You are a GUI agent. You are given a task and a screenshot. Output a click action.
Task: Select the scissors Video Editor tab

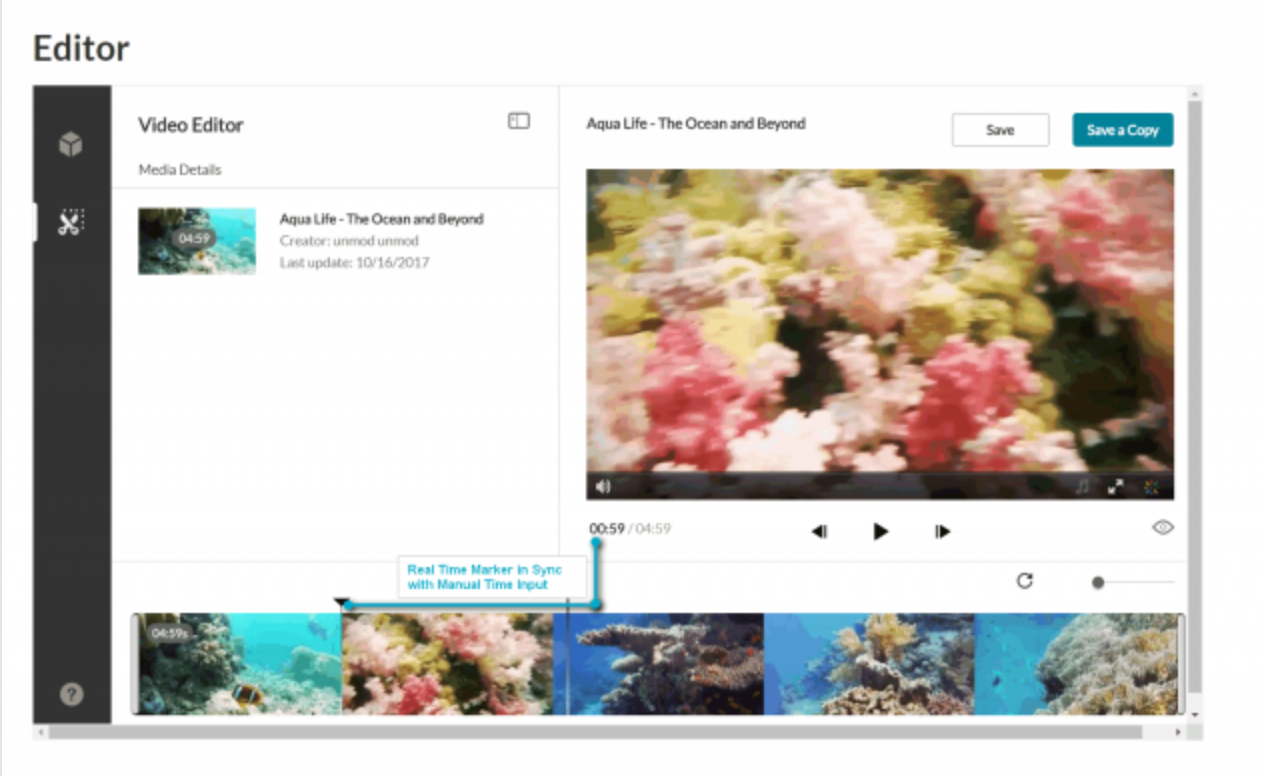tap(70, 223)
